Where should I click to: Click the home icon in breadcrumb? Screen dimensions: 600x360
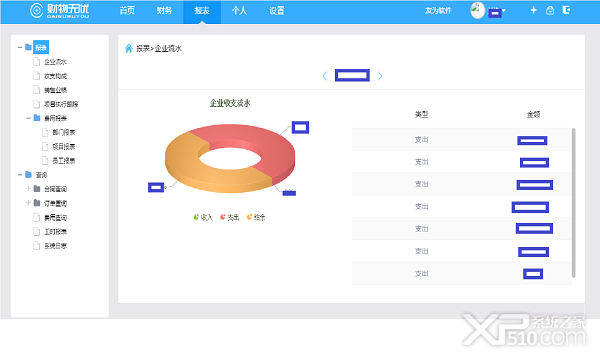point(129,49)
